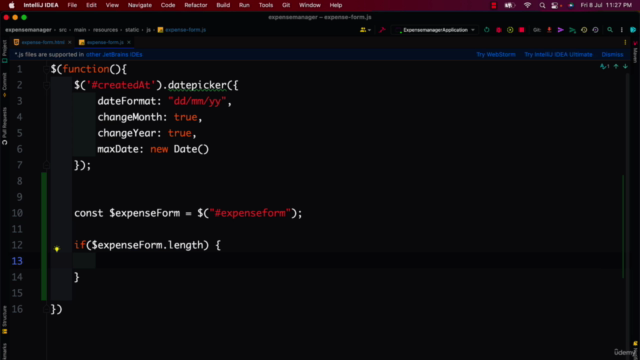Open the Project tool window sidebar button

click(x=4, y=51)
